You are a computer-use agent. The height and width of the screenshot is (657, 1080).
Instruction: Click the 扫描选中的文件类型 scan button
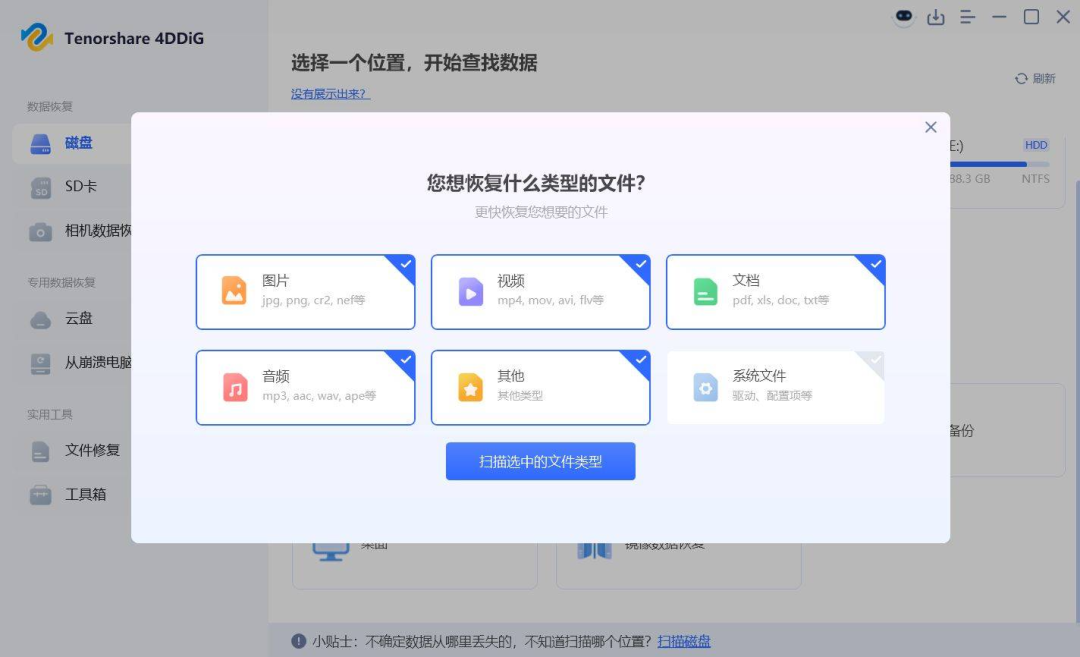[x=540, y=461]
